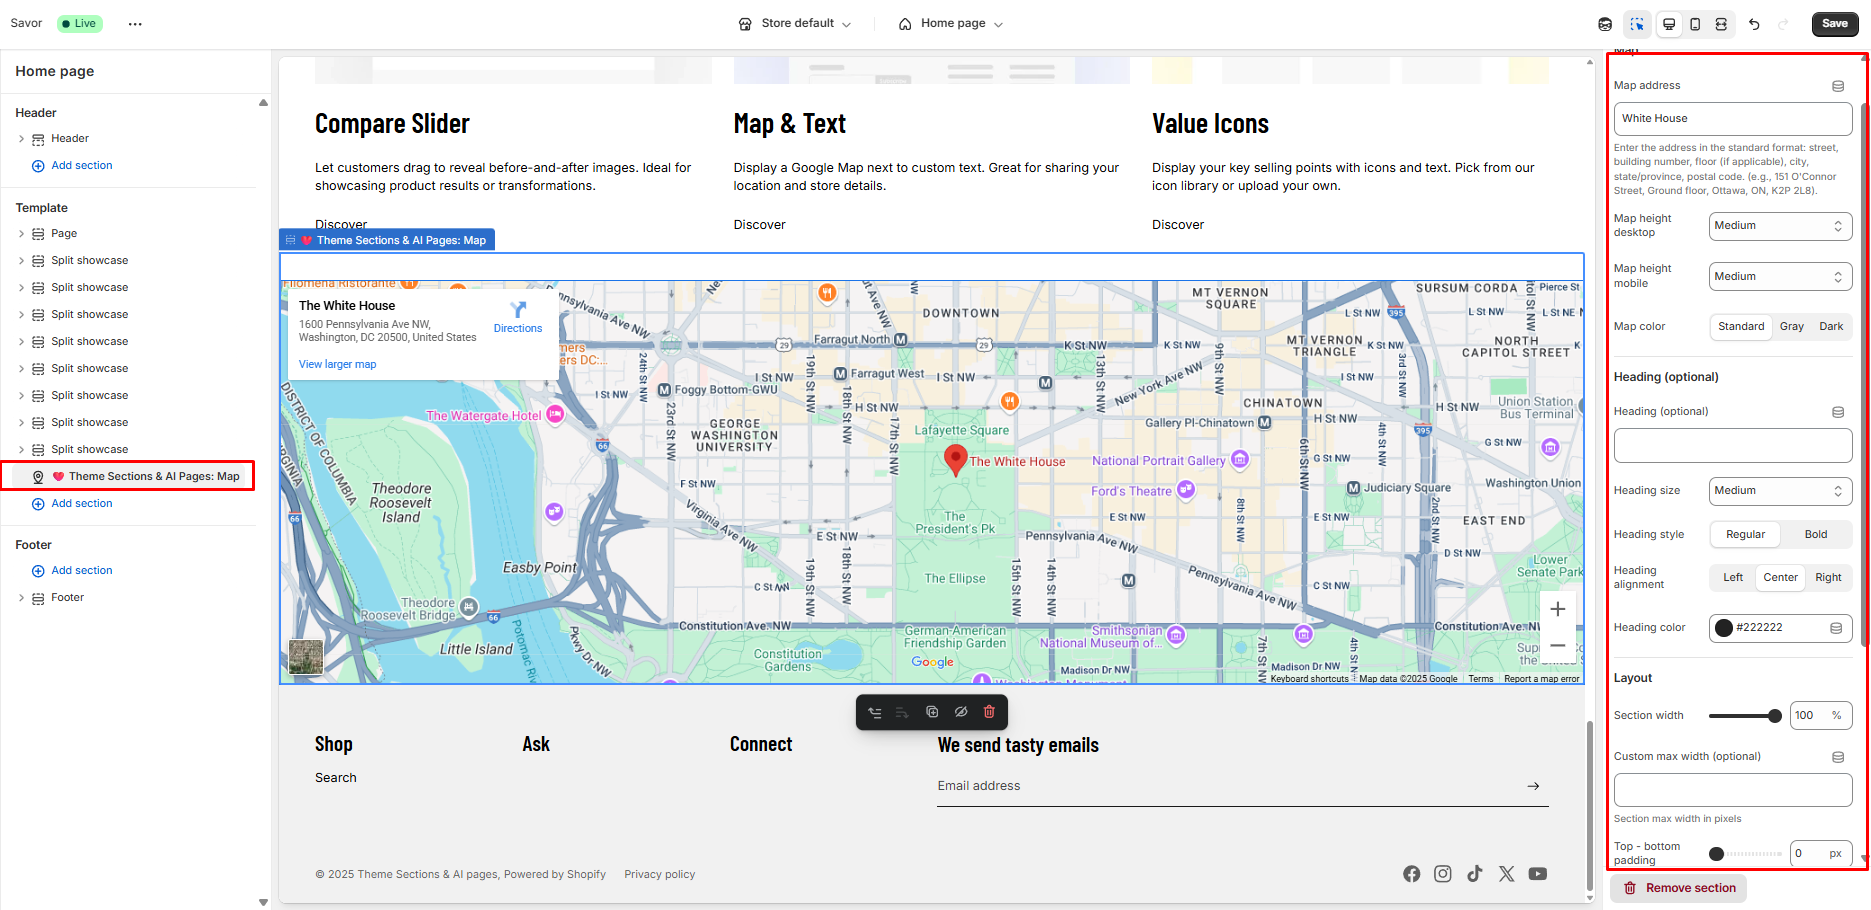Open the Facebook footer icon
Image resolution: width=1871 pixels, height=910 pixels.
(x=1411, y=874)
